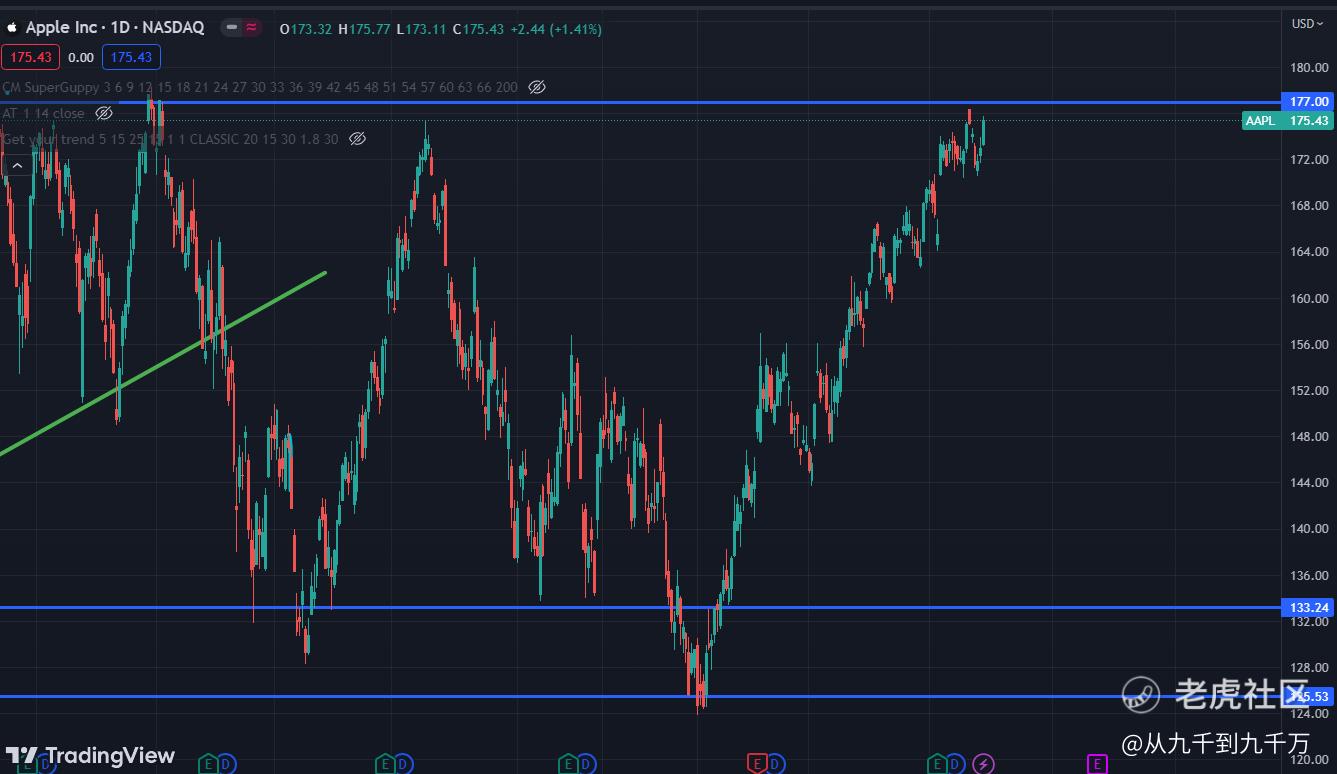Click the 160.00 price axis label
The width and height of the screenshot is (1337, 774).
[1309, 298]
